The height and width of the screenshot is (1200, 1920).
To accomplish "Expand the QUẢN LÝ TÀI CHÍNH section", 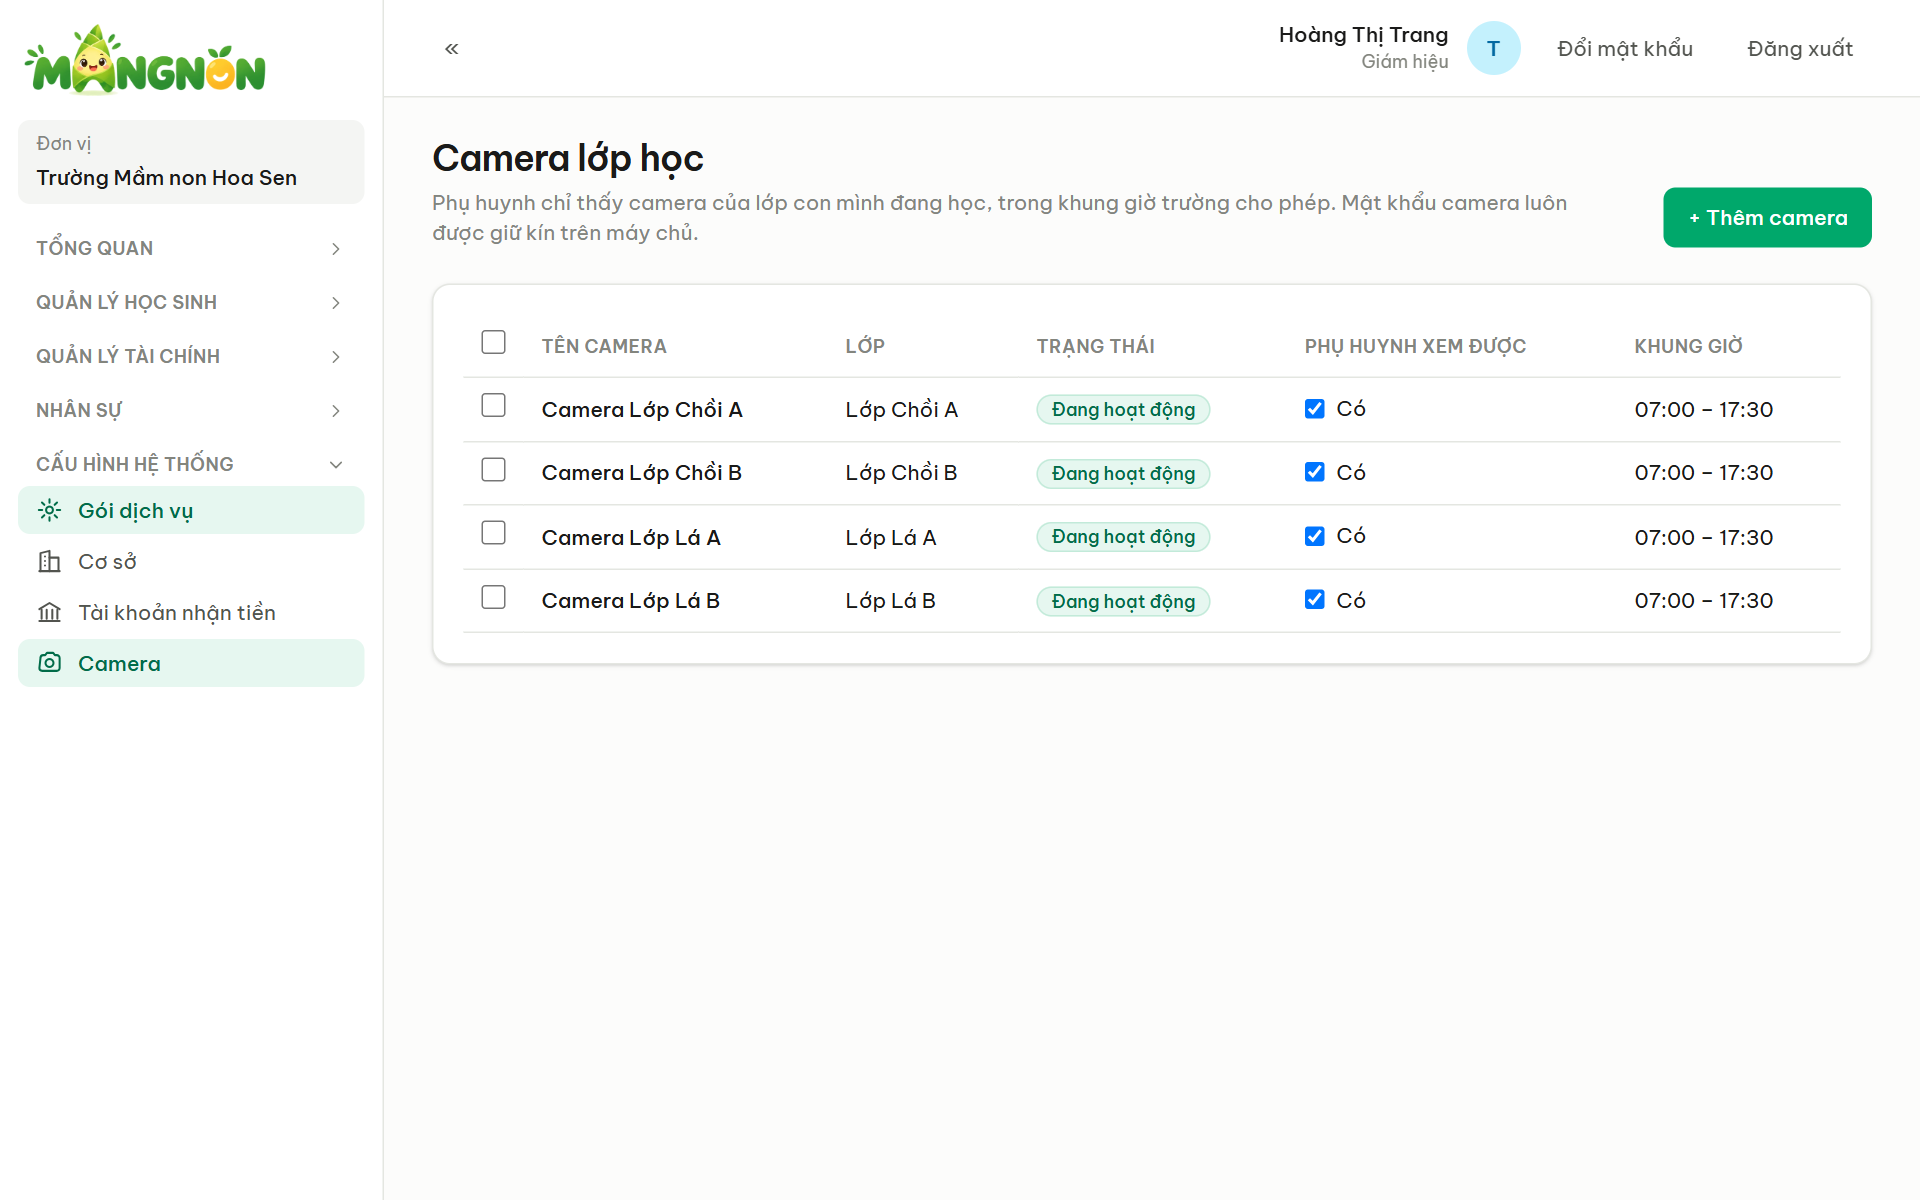I will pyautogui.click(x=191, y=356).
